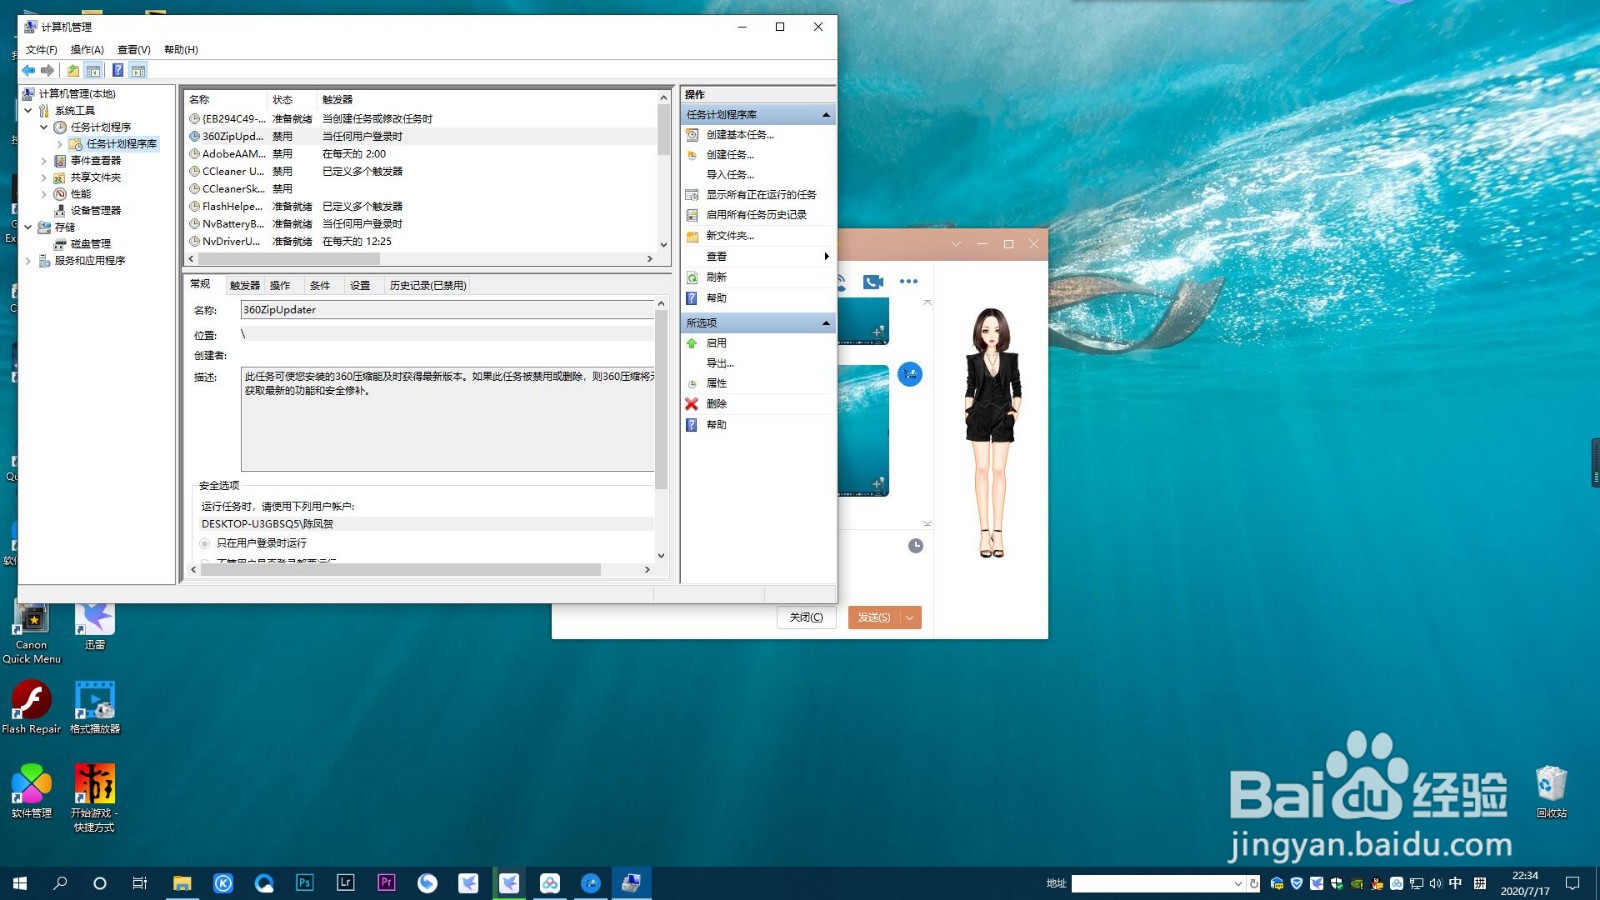
Task: Click the 发送(S) send button
Action: coord(874,618)
